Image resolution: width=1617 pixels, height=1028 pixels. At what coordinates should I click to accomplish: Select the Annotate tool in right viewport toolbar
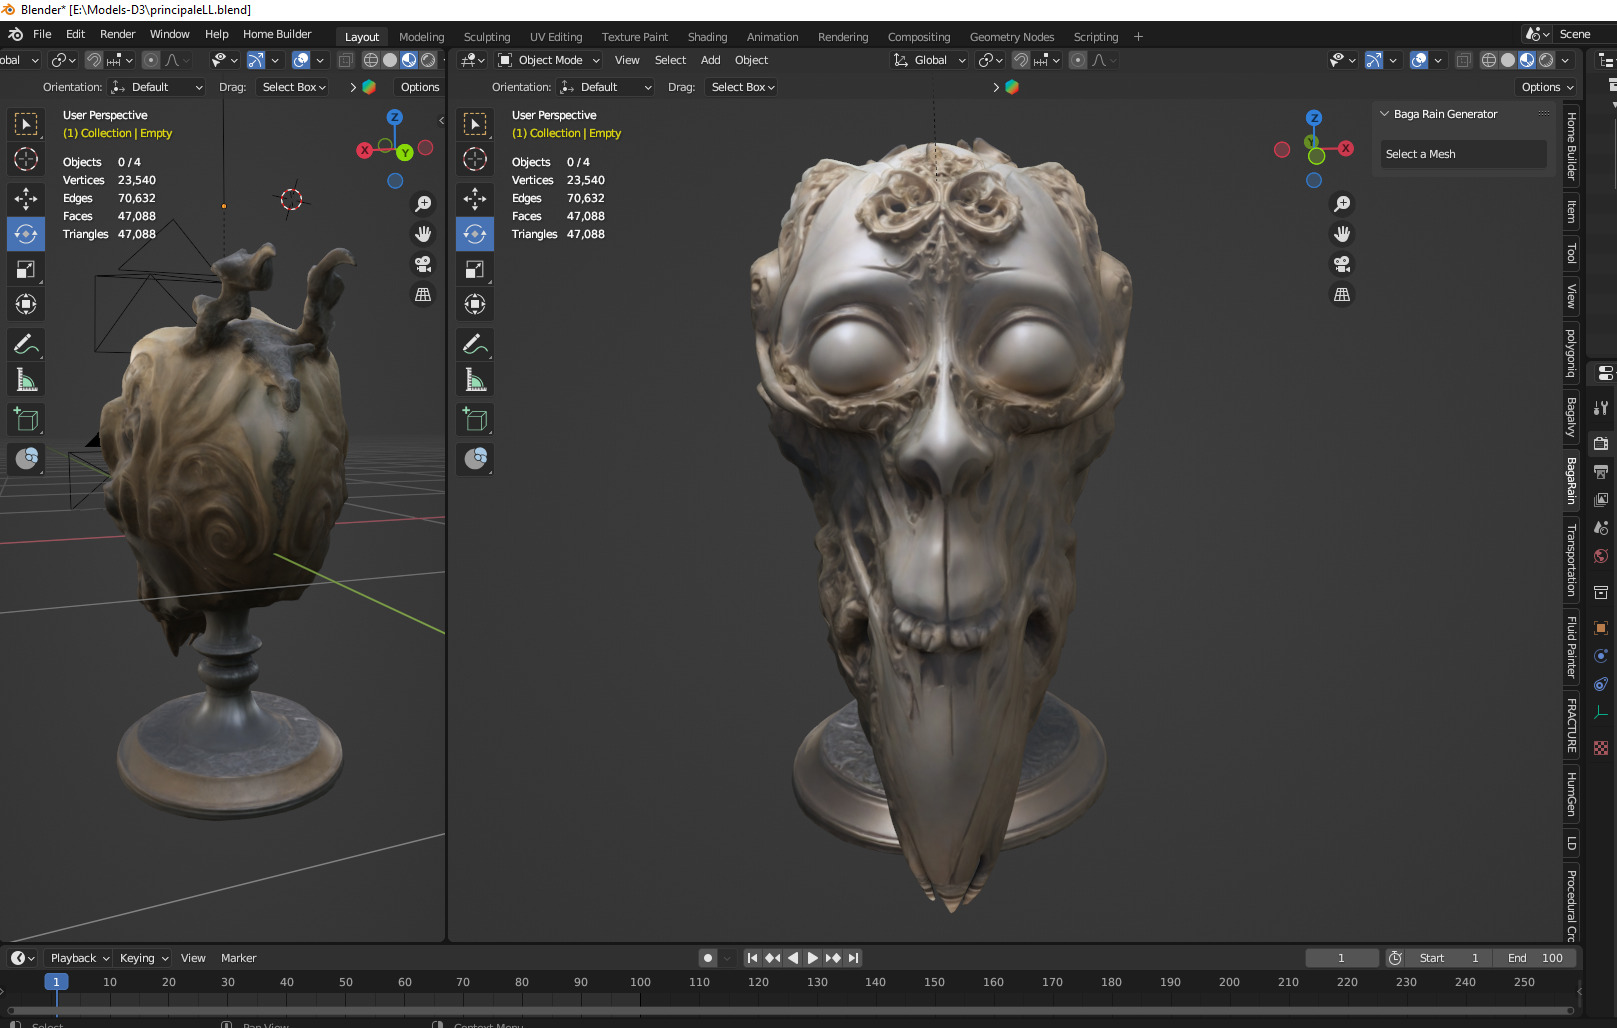pos(475,345)
